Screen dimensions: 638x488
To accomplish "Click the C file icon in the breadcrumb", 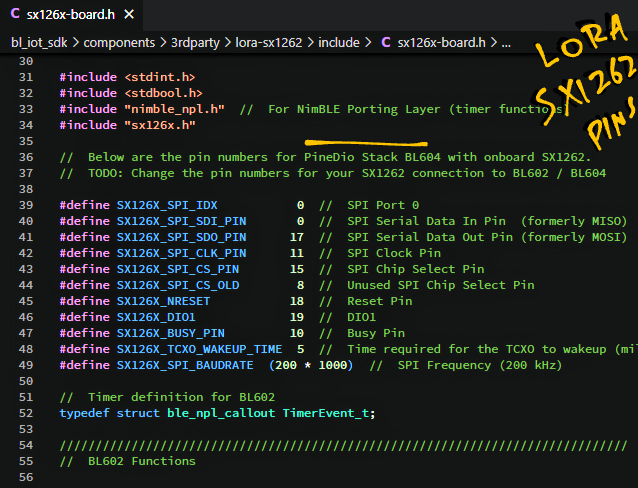I will pyautogui.click(x=385, y=42).
